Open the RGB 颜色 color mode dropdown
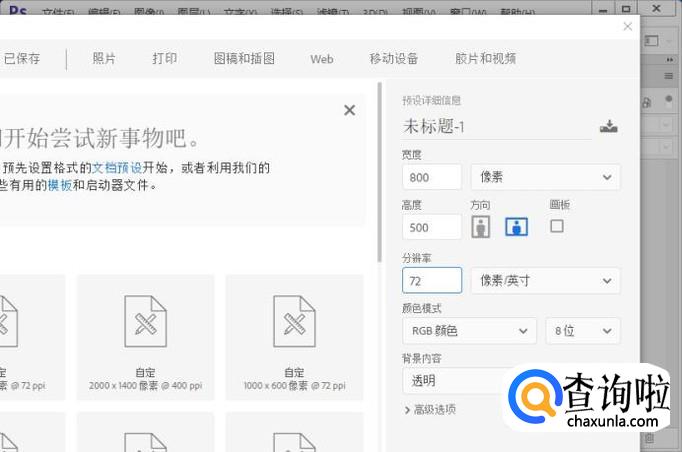682x452 pixels. [x=469, y=331]
